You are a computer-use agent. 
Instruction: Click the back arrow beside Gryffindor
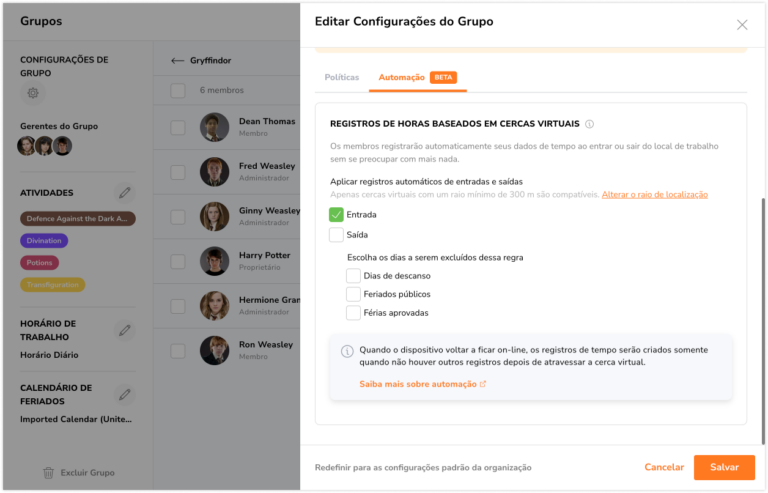point(178,60)
